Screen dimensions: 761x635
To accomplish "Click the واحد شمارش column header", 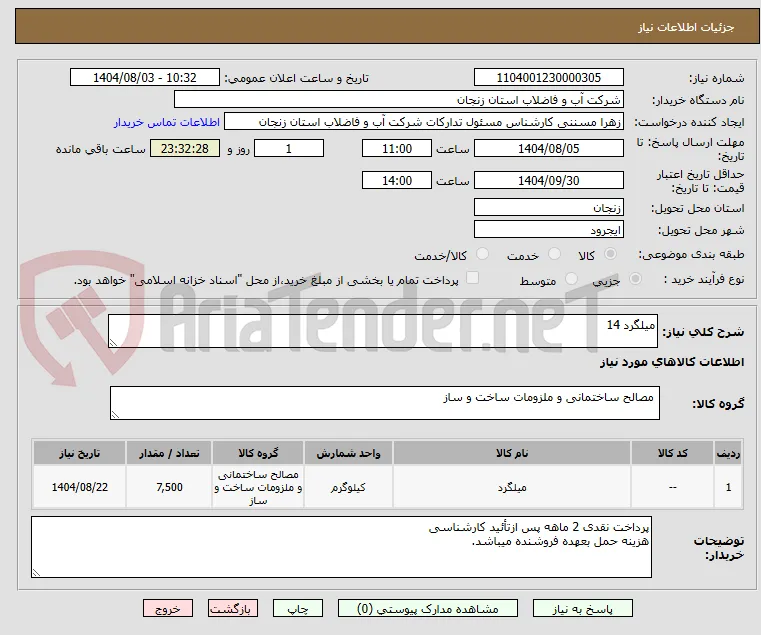I will [x=348, y=453].
